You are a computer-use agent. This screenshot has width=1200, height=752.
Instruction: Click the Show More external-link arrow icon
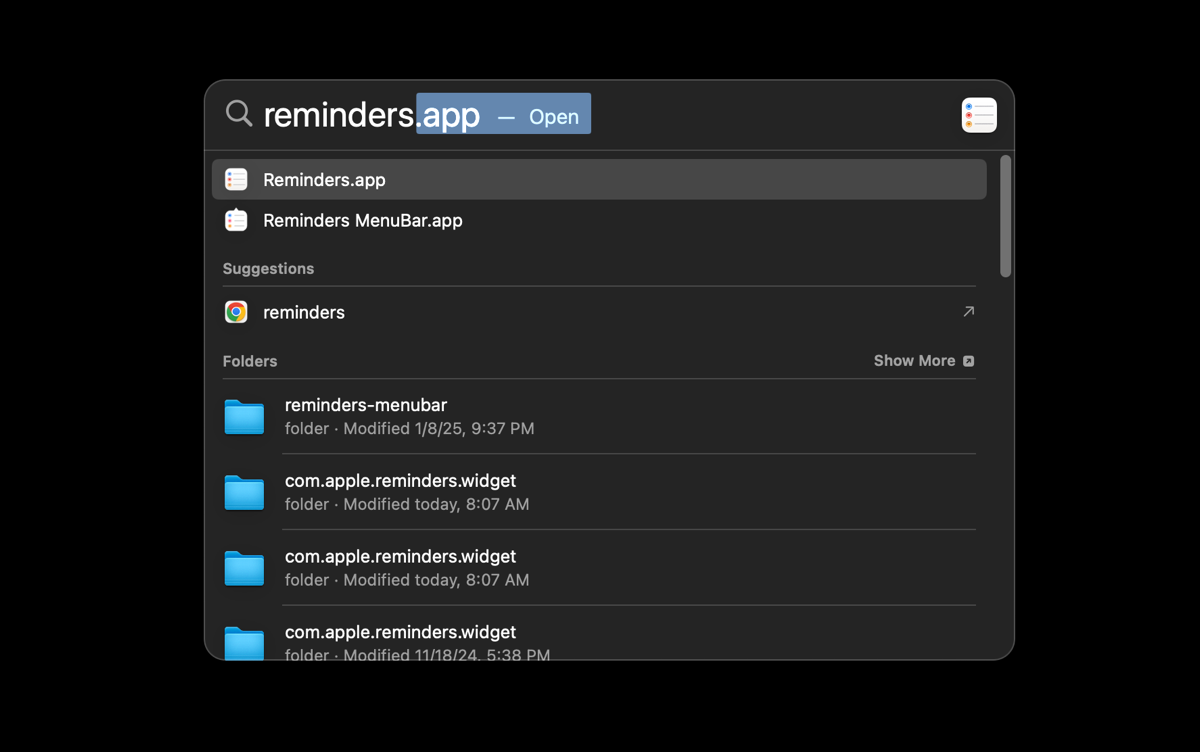tap(967, 361)
